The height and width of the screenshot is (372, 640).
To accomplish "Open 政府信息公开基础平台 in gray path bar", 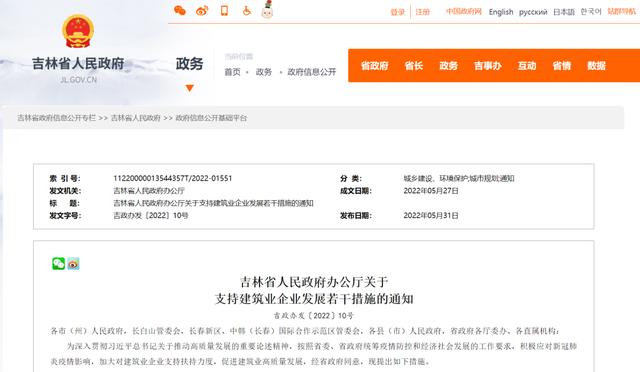I will coord(211,118).
